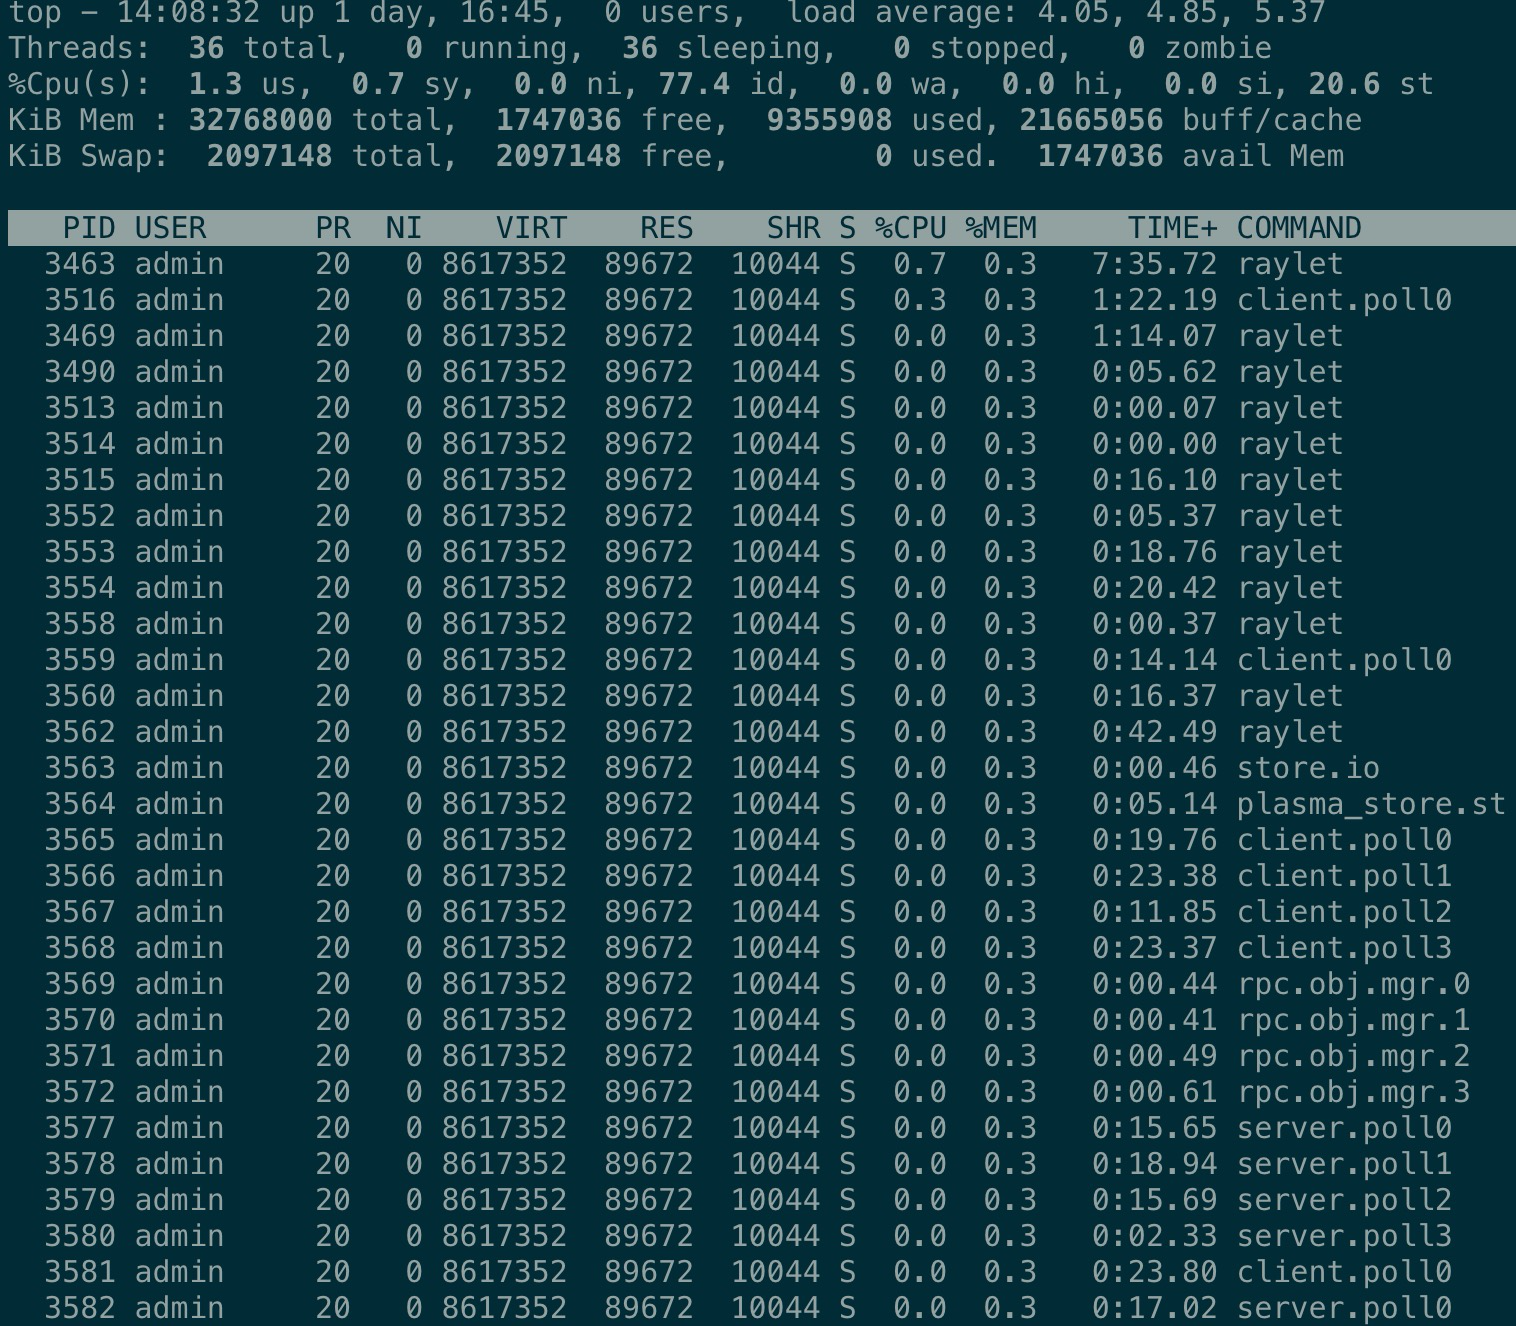Click the server.poll1 command
Image resolution: width=1516 pixels, height=1326 pixels.
coord(1344,1164)
